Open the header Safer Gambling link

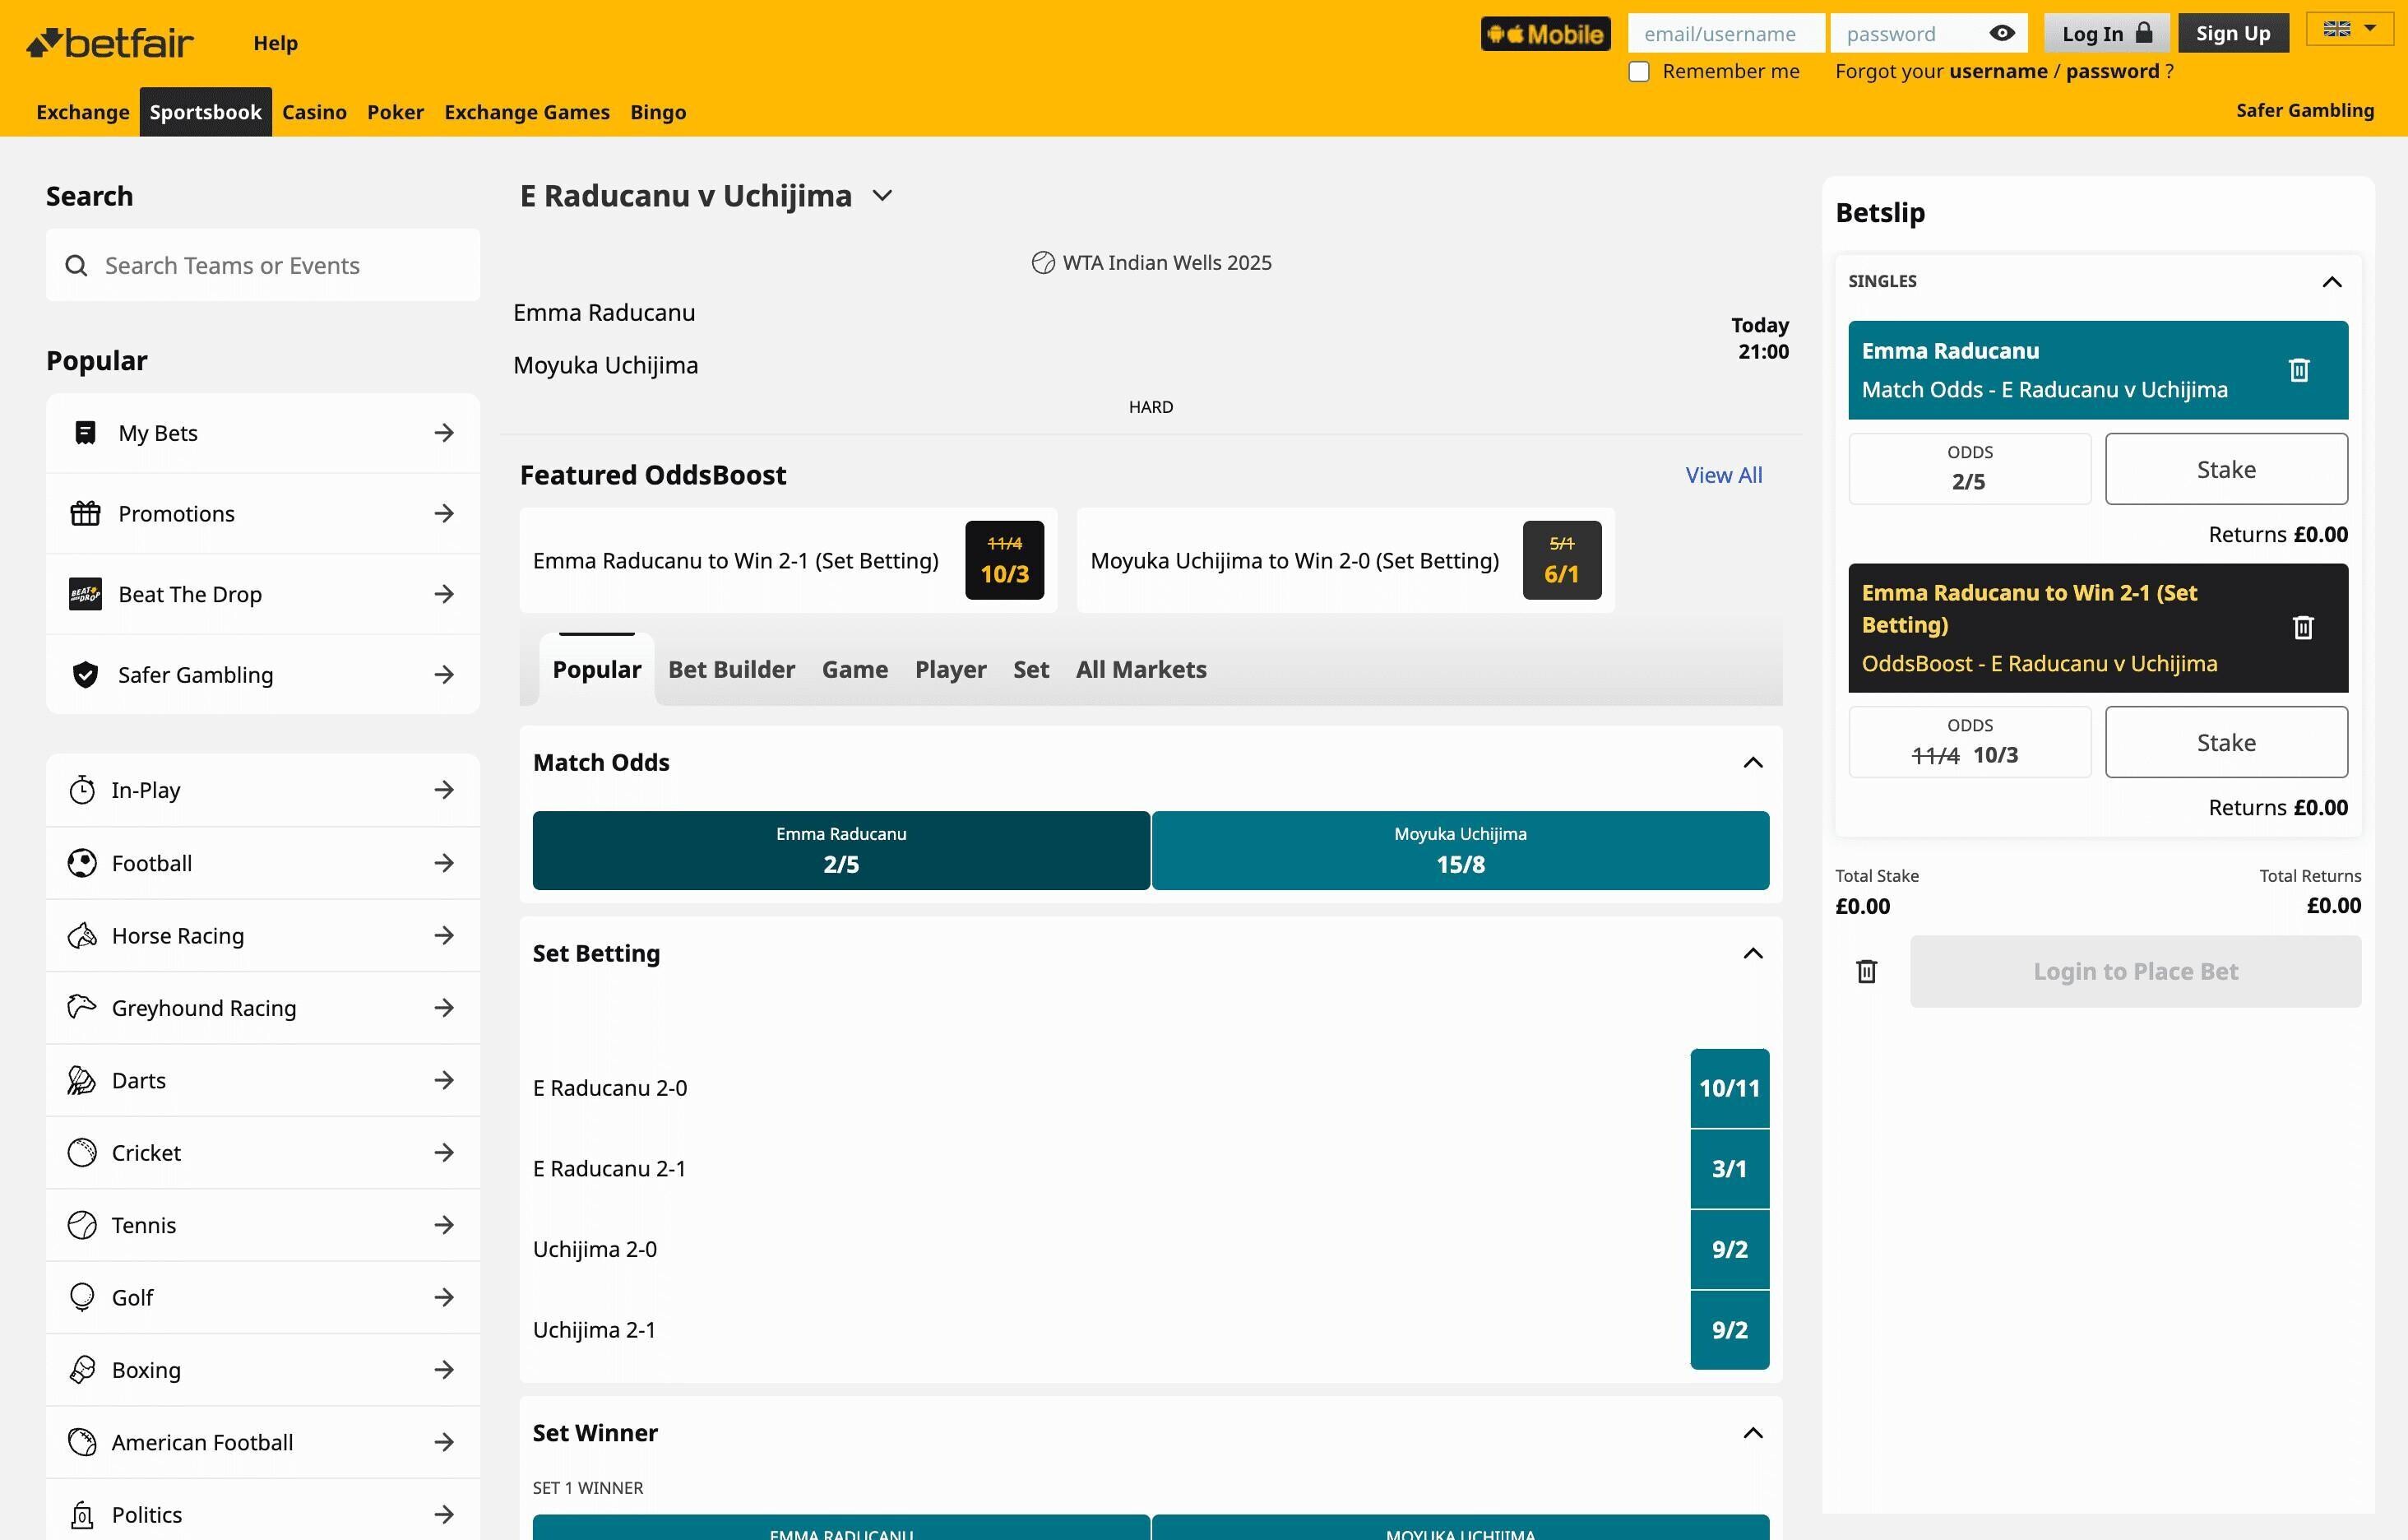[x=2304, y=111]
